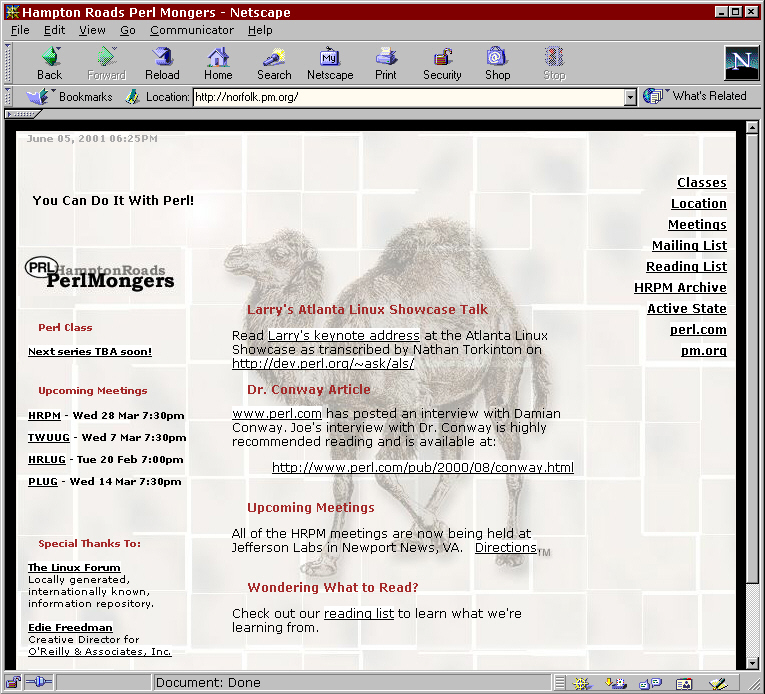The image size is (765, 694).
Task: Open the File menu
Action: click(x=20, y=30)
